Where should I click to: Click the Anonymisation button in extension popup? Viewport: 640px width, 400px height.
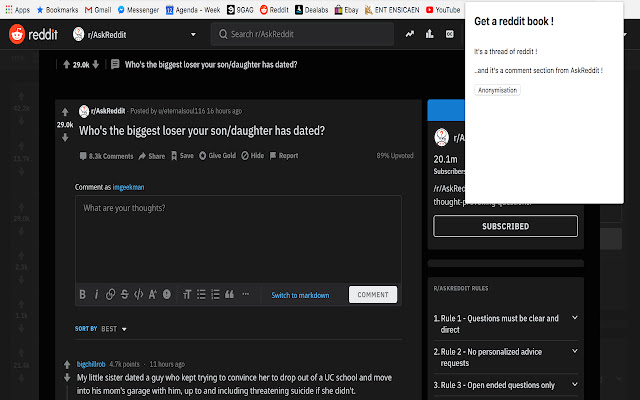point(497,90)
